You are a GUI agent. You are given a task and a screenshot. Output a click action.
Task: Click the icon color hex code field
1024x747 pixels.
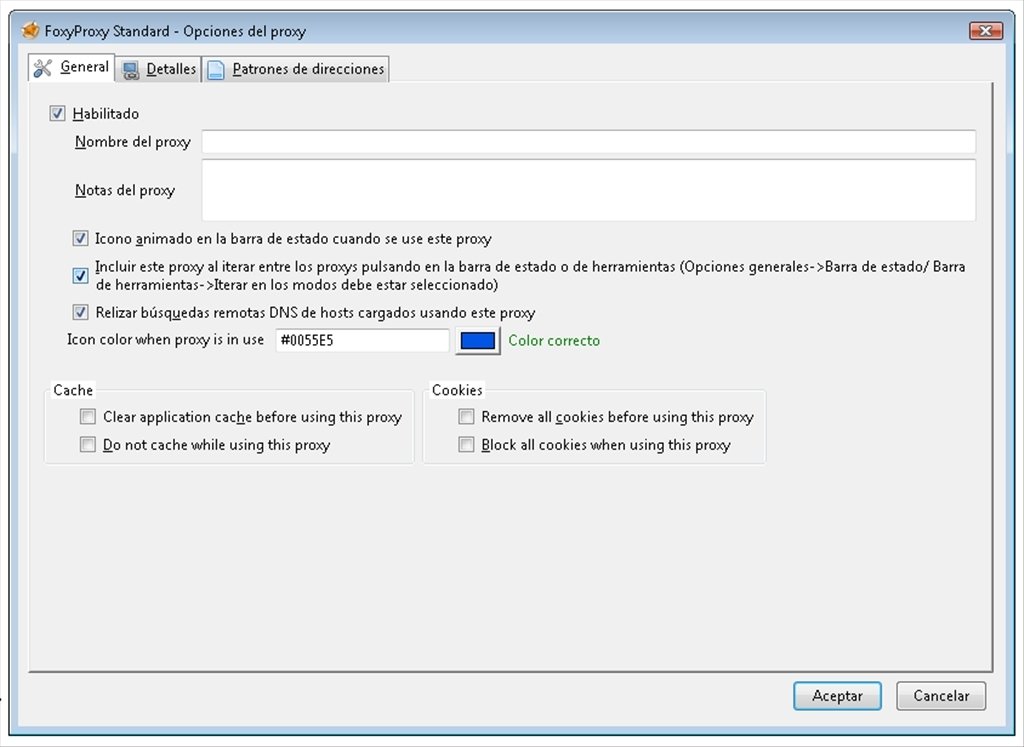362,340
